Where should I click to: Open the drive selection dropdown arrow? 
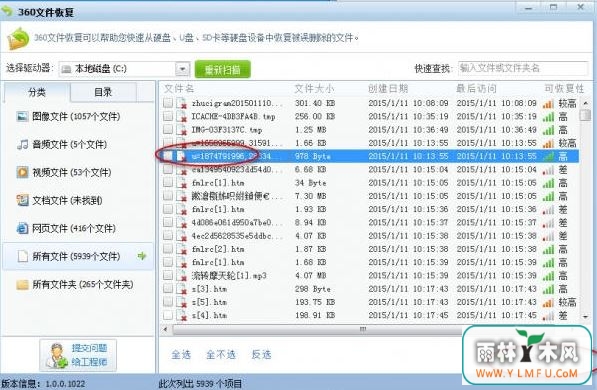click(182, 69)
